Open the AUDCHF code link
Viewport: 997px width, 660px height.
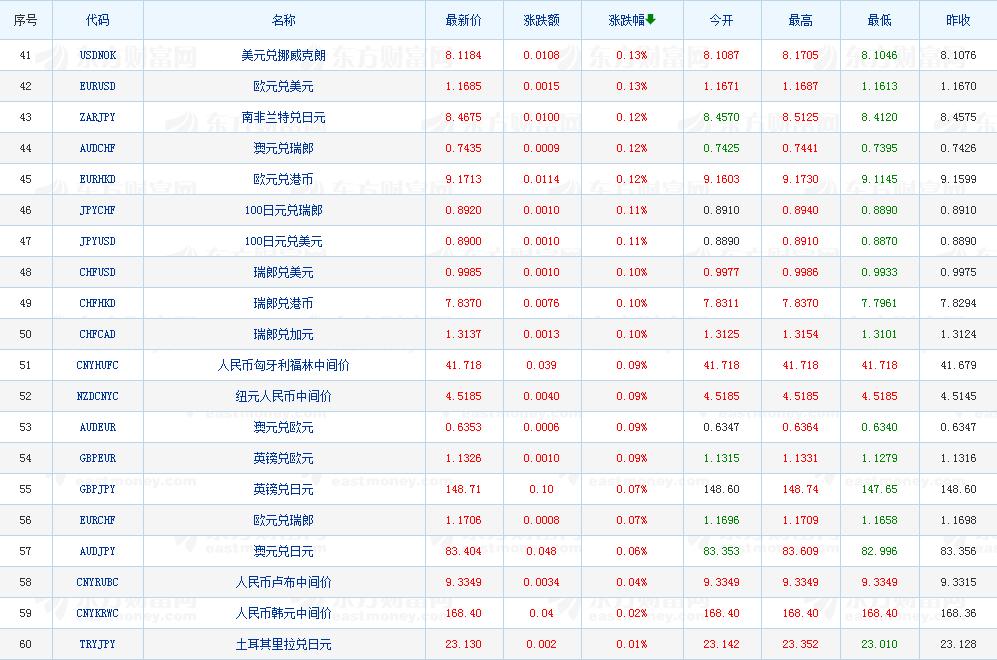98,148
